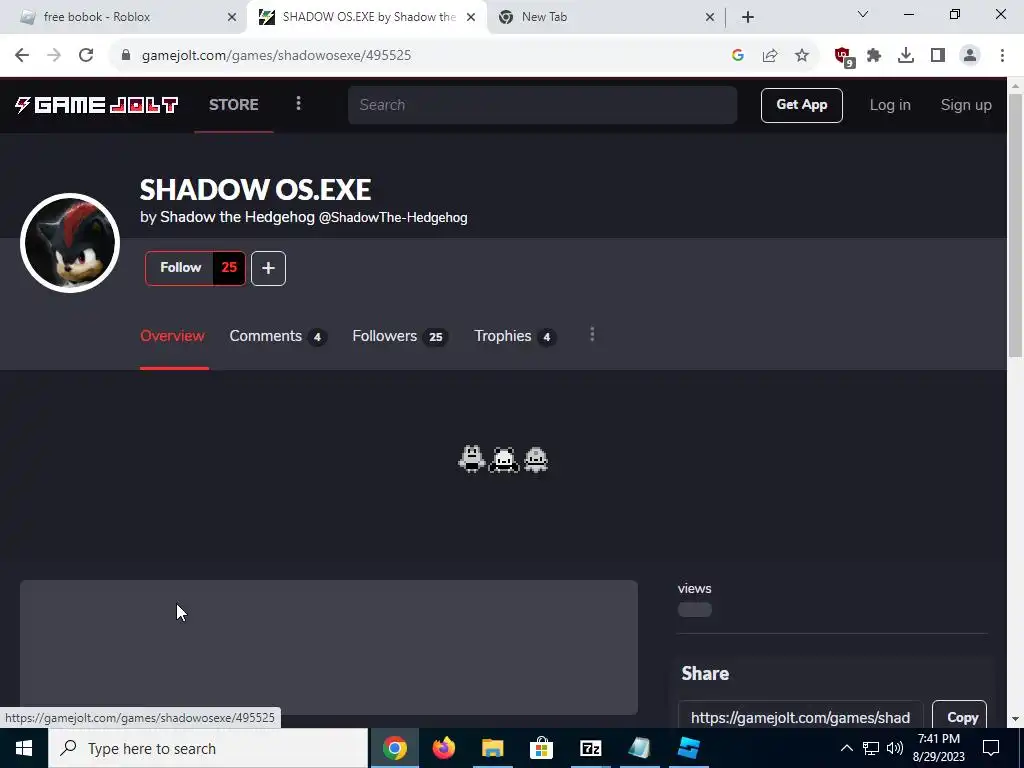Click the taskbar search box
1024x768 pixels.
tap(208, 748)
